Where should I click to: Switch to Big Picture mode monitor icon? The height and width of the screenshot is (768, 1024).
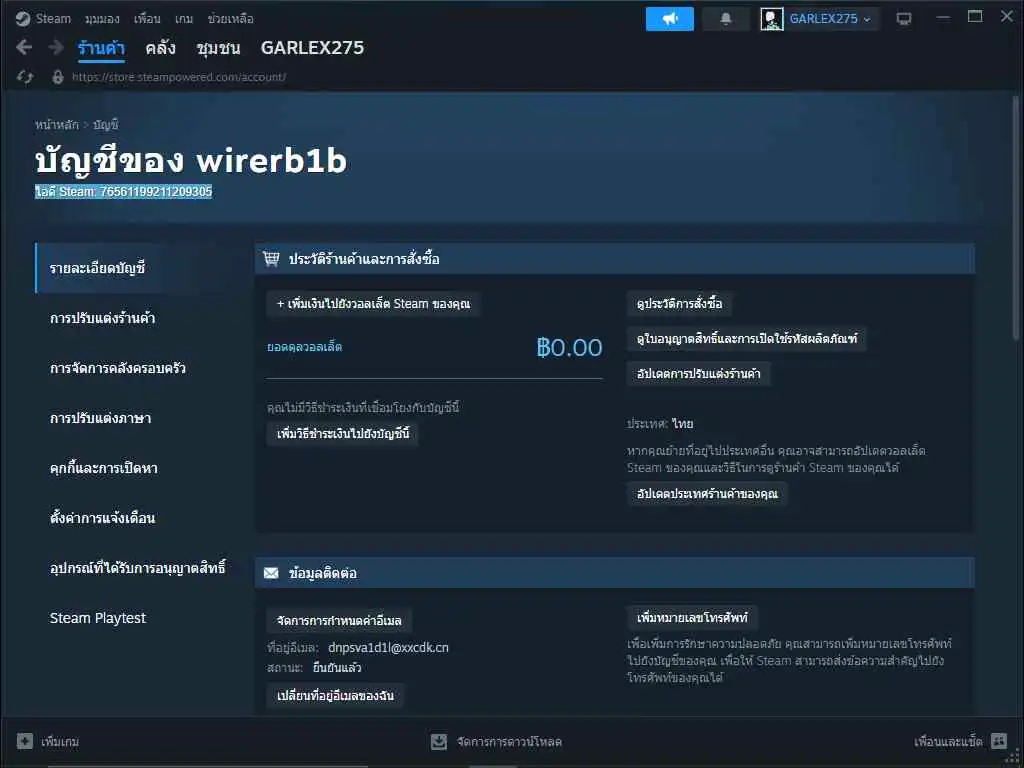click(904, 19)
